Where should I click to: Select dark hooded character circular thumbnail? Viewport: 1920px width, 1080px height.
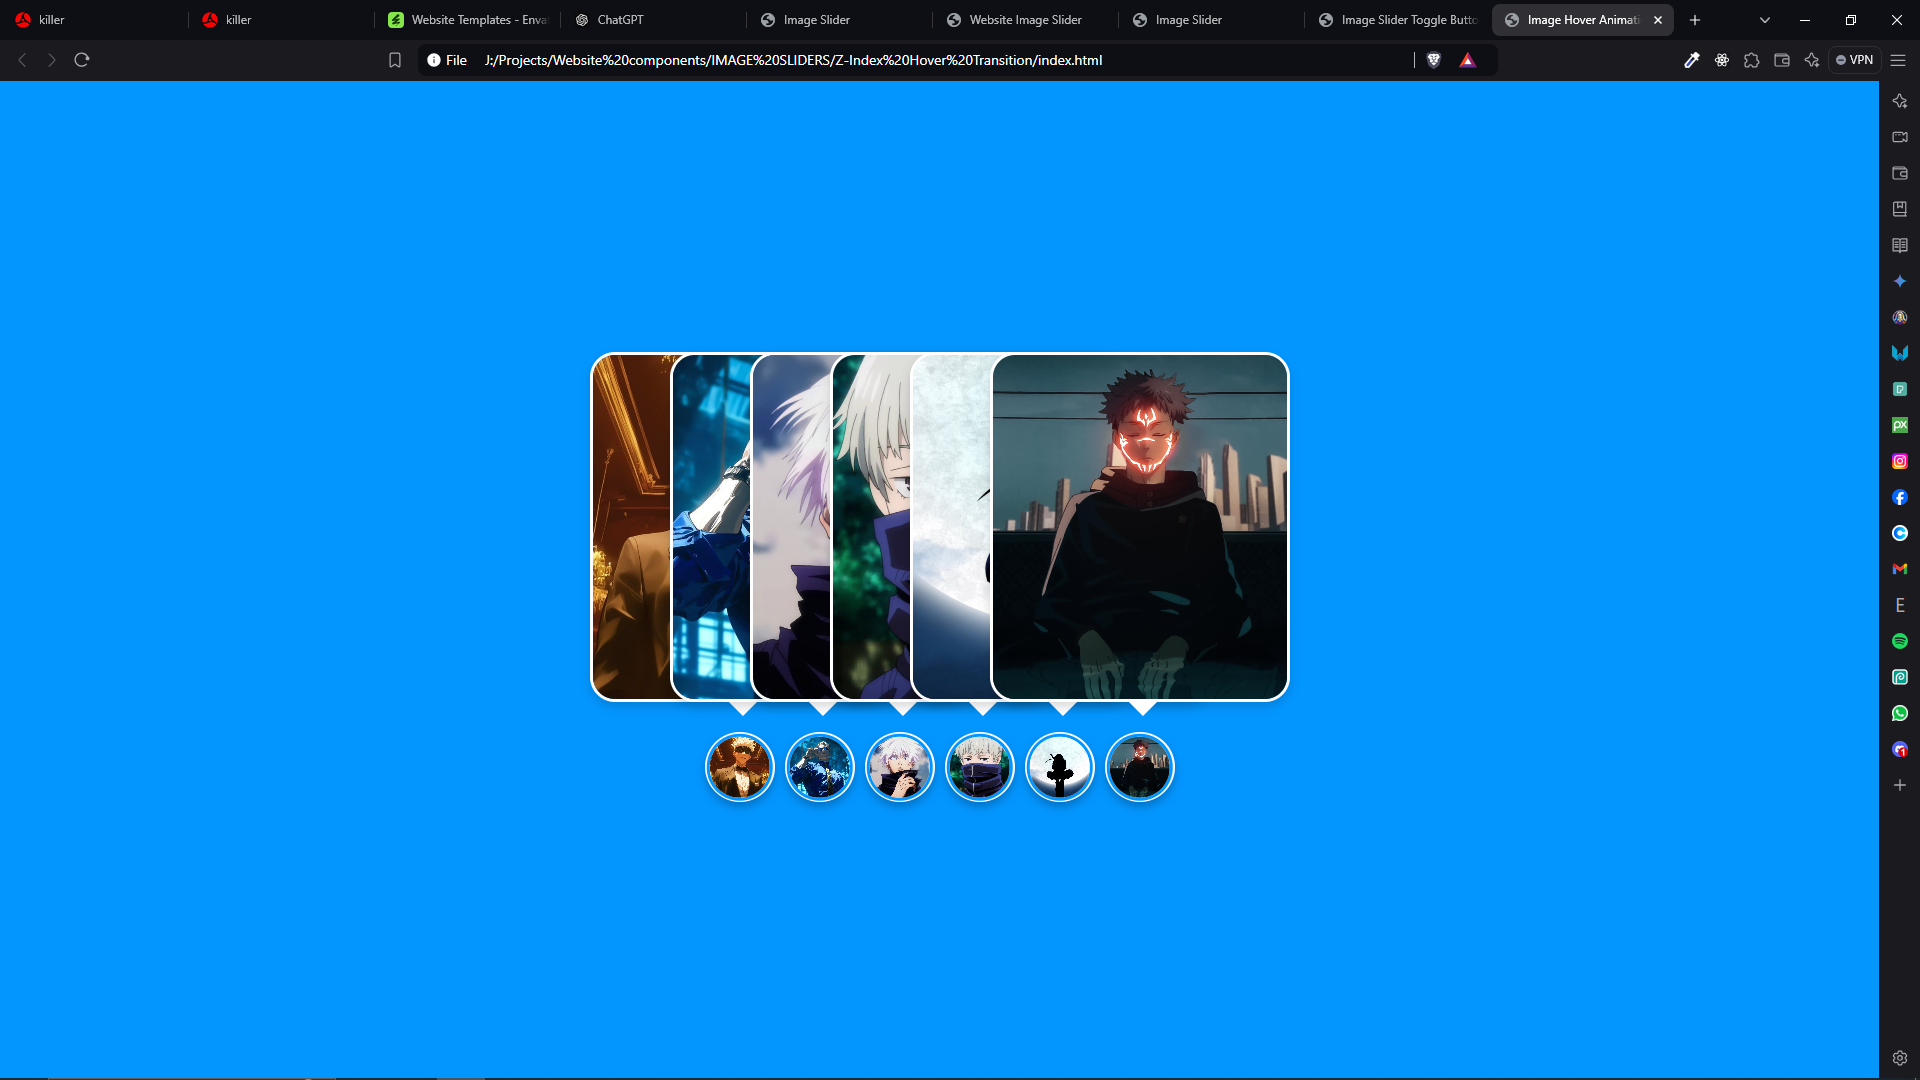pyautogui.click(x=1140, y=767)
